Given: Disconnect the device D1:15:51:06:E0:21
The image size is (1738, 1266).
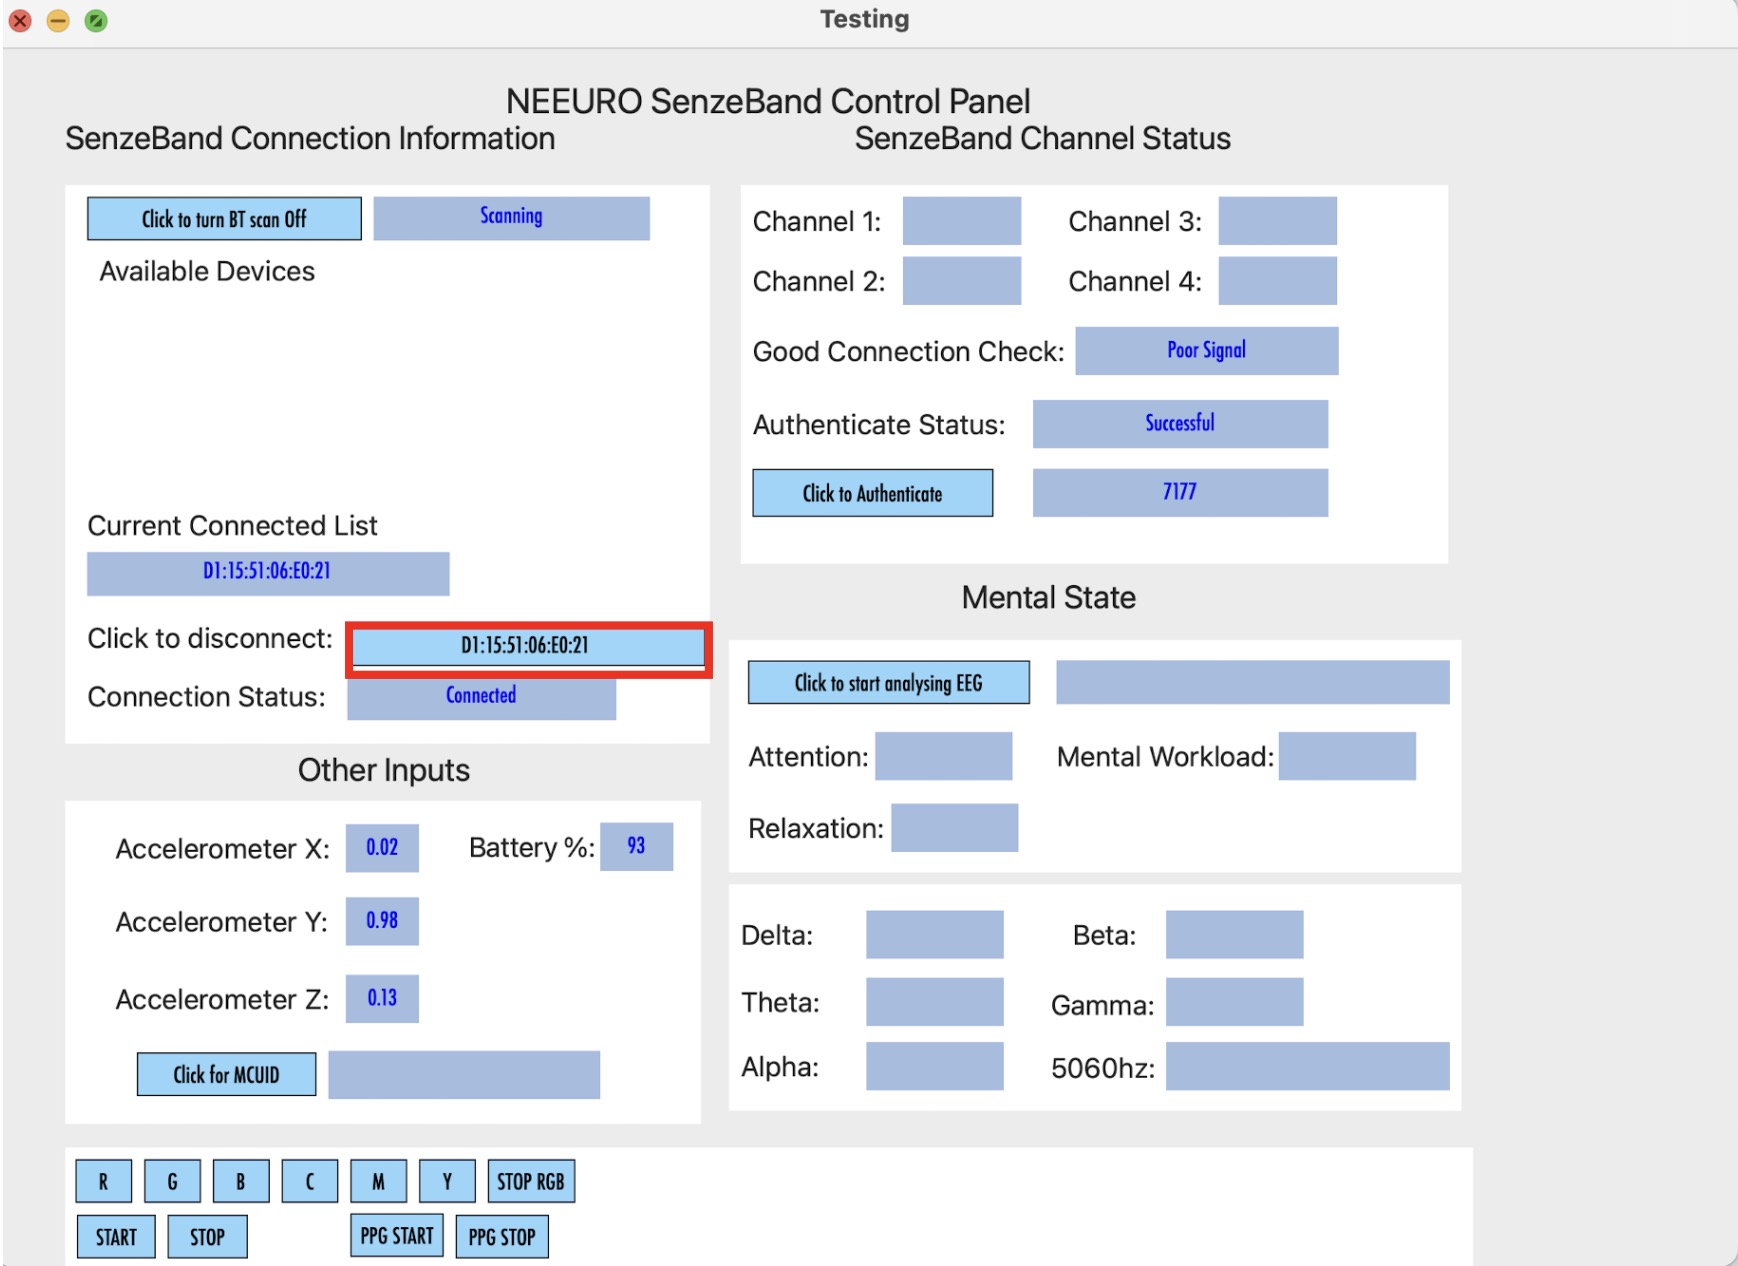Looking at the screenshot, I should point(526,647).
